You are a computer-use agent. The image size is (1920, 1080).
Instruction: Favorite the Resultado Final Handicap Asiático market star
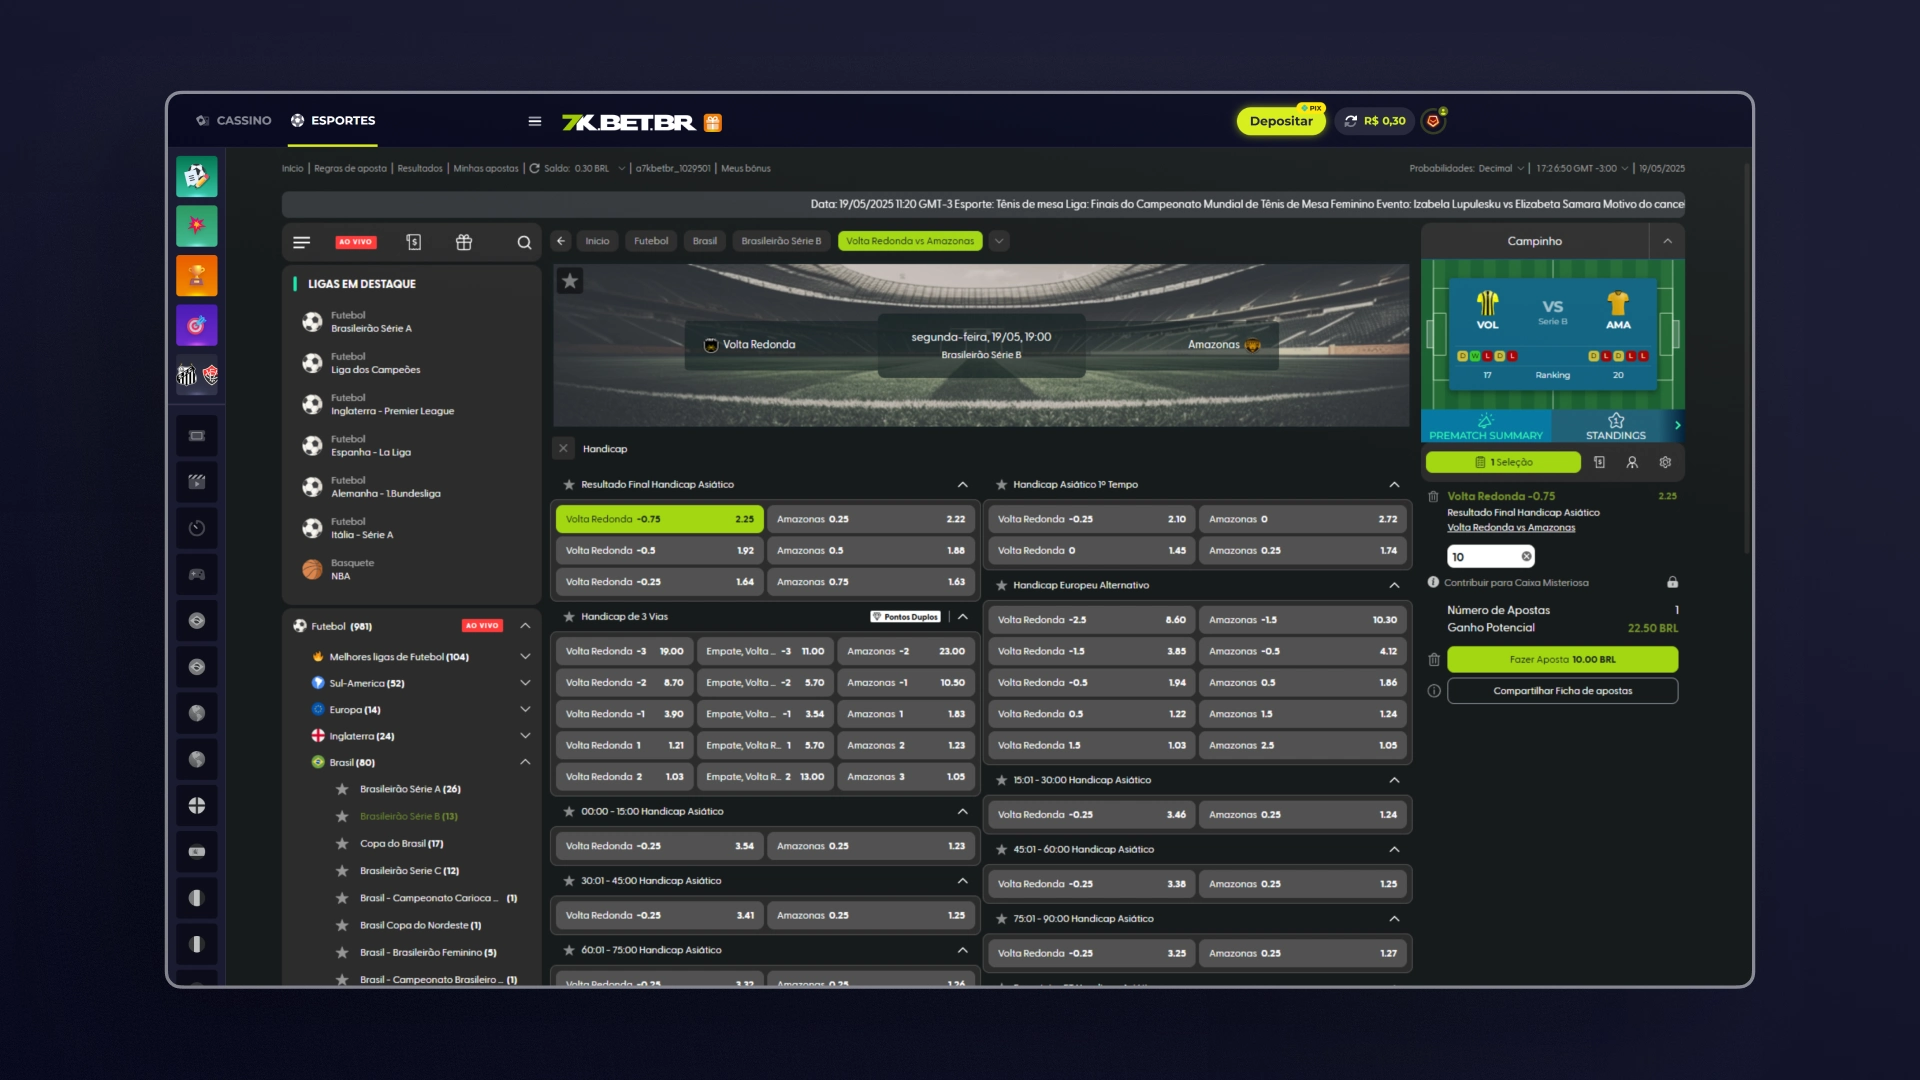click(x=569, y=484)
